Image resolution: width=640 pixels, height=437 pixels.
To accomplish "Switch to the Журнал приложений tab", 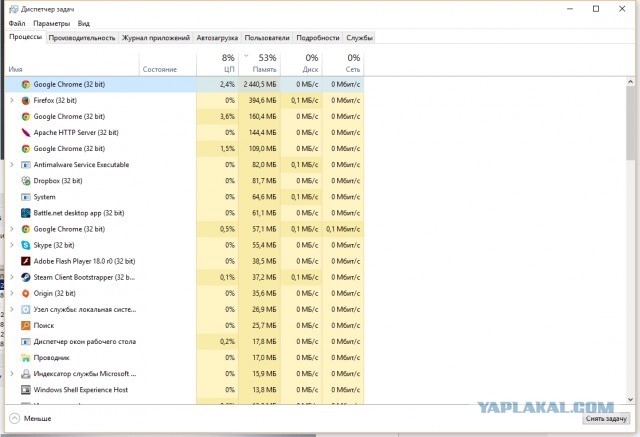I will [x=156, y=38].
